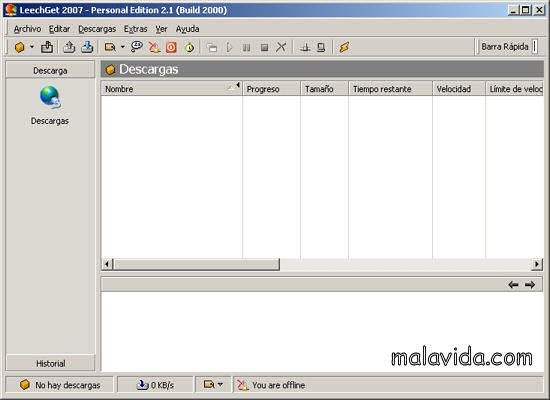The height and width of the screenshot is (400, 550).
Task: Click the computer disconnect toolbar icon
Action: click(x=321, y=47)
